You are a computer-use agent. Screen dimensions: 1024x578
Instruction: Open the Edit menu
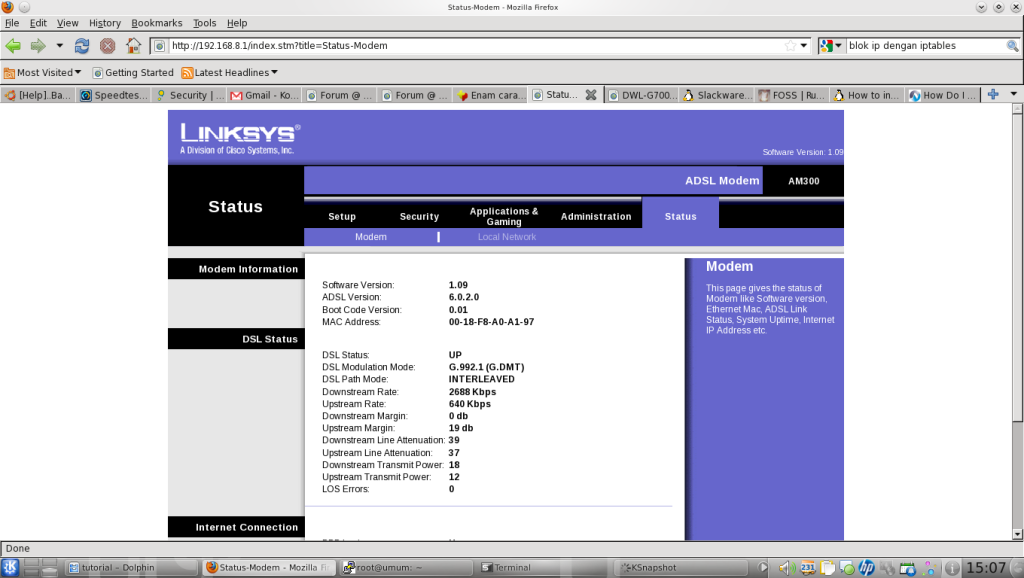[38, 23]
